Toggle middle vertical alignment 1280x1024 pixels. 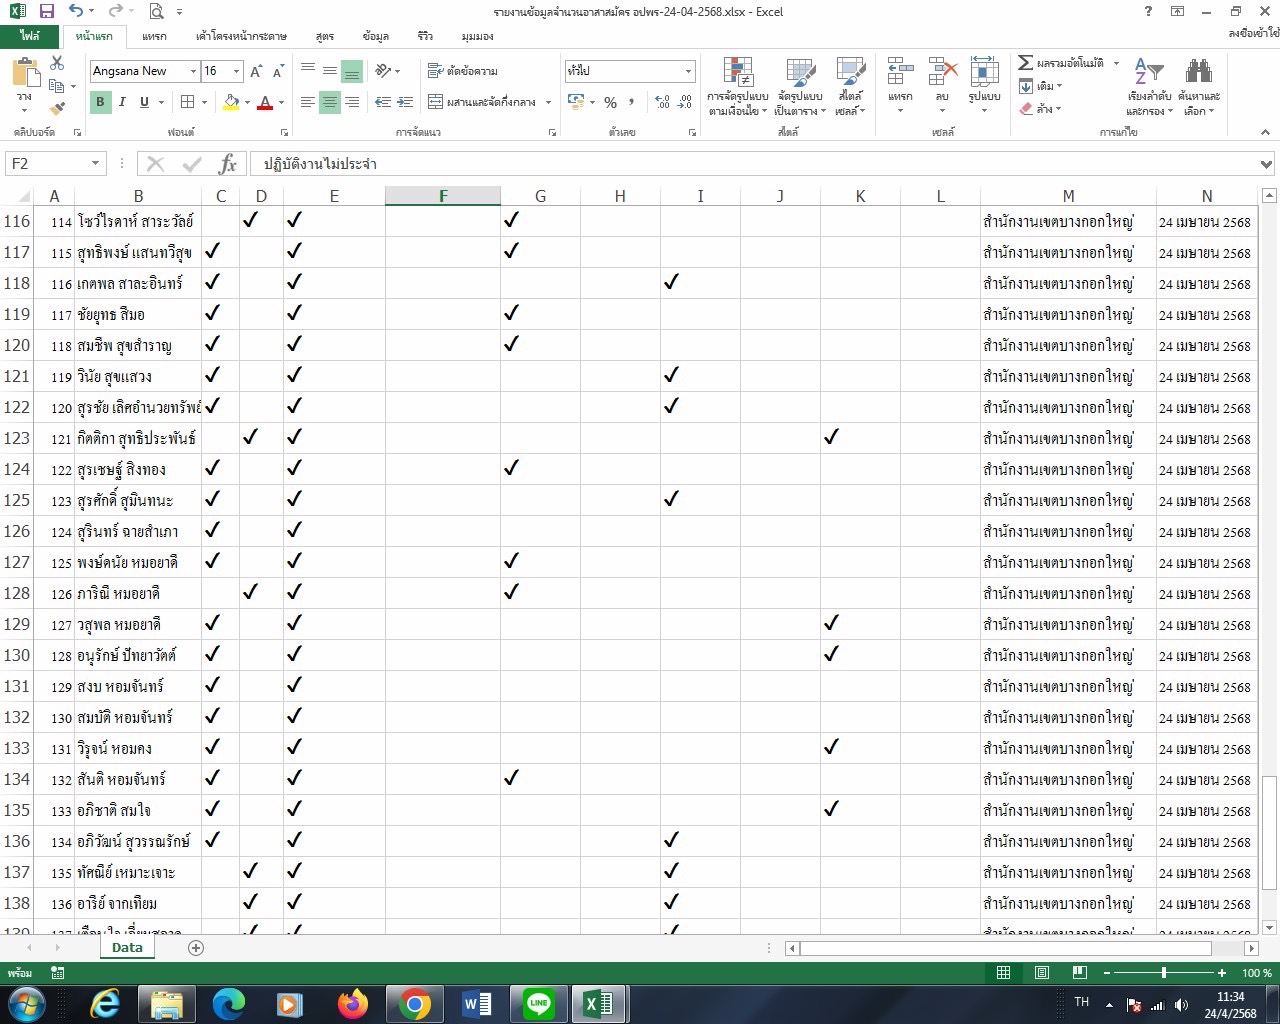point(330,71)
